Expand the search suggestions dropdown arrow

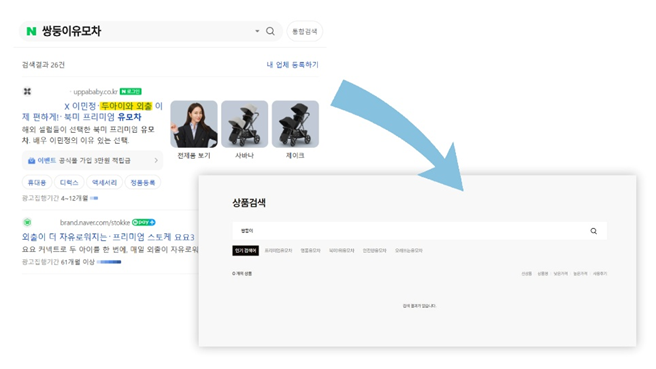(257, 31)
